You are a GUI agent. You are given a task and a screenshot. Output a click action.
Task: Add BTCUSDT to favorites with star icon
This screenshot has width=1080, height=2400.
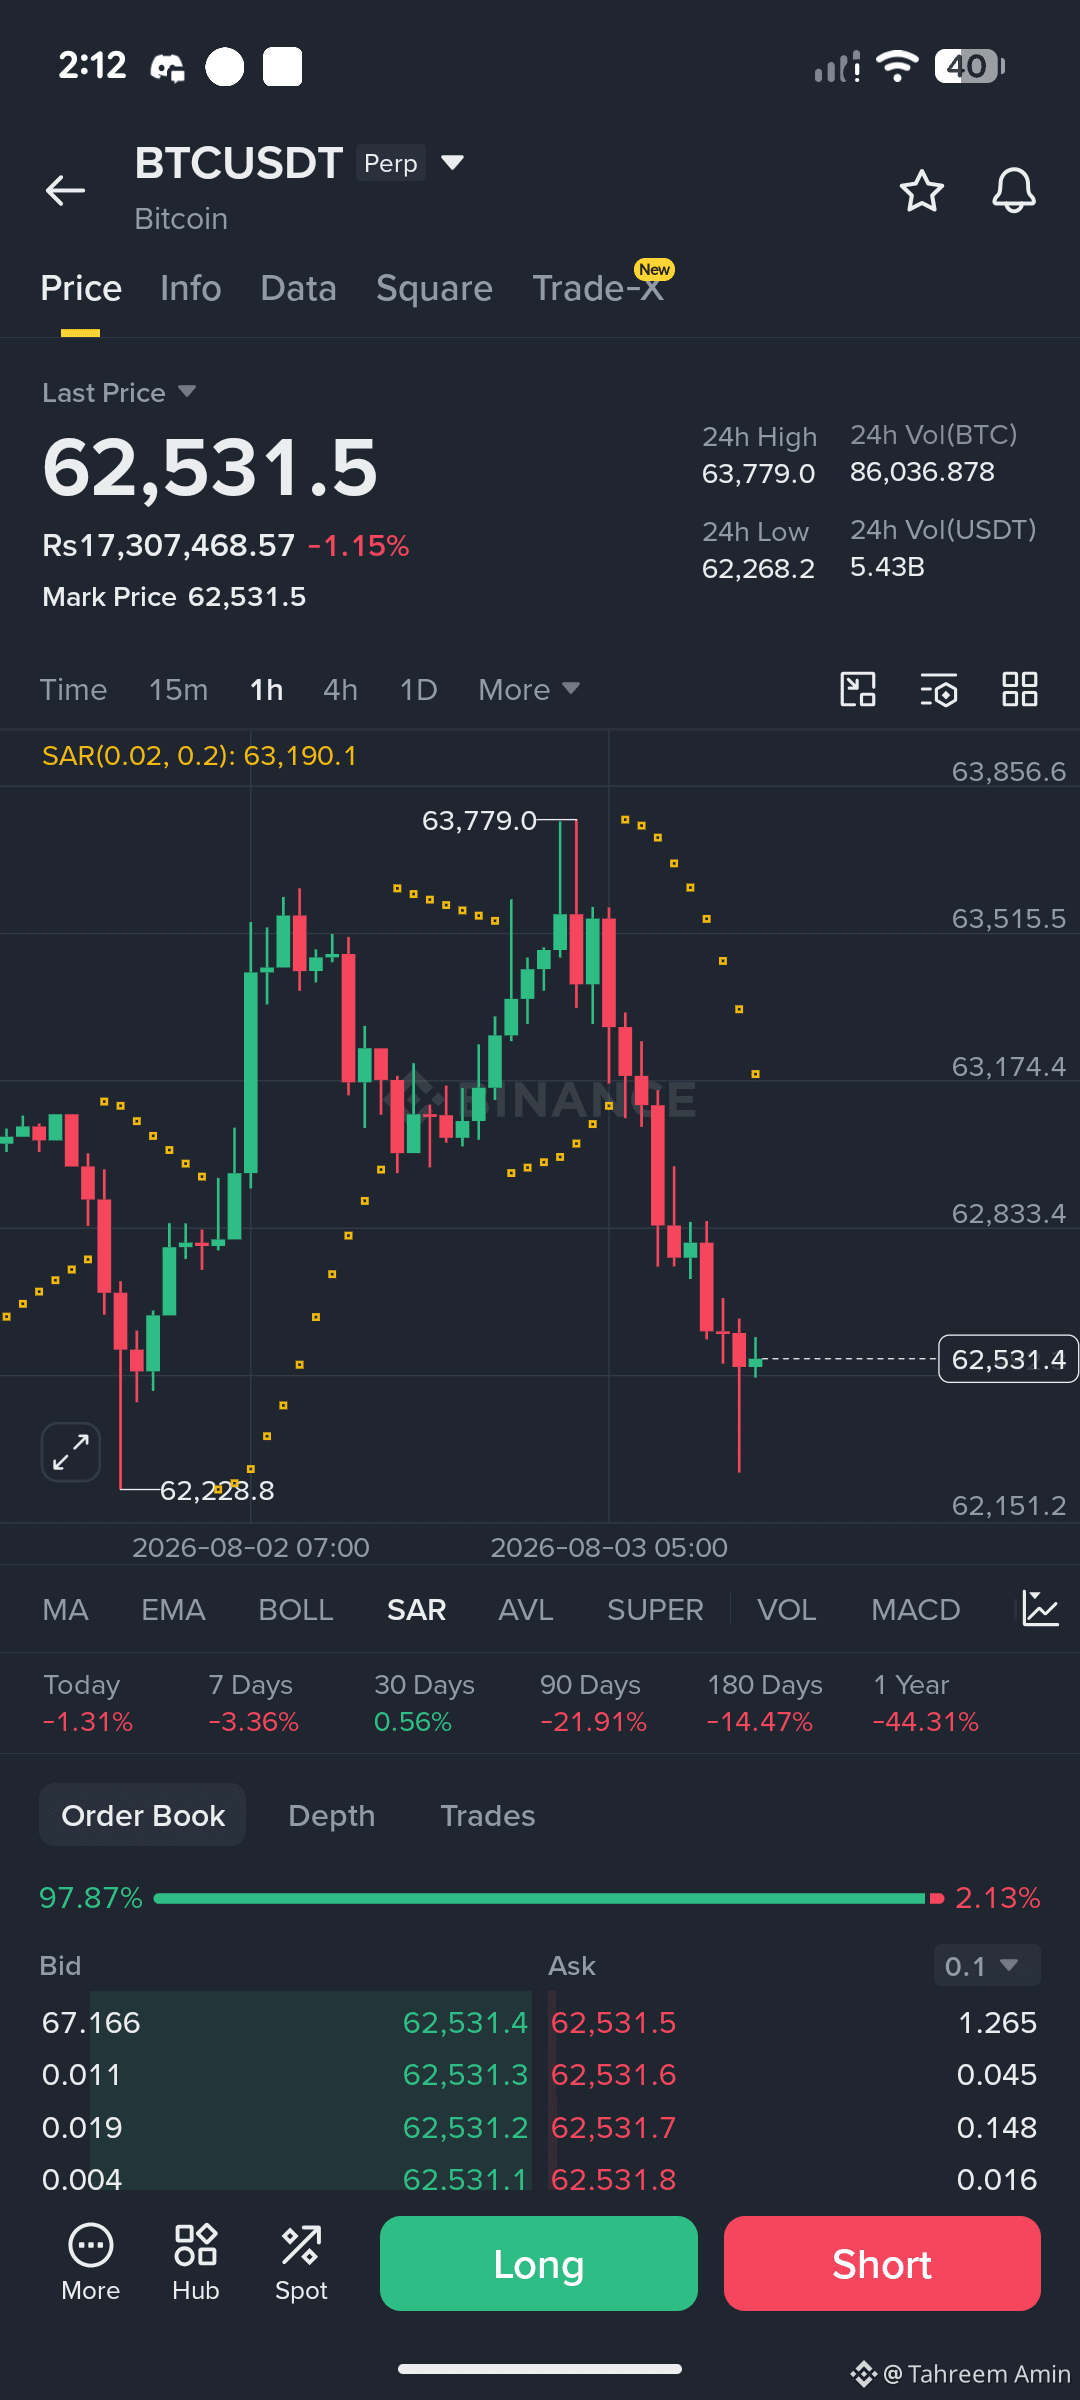921,191
